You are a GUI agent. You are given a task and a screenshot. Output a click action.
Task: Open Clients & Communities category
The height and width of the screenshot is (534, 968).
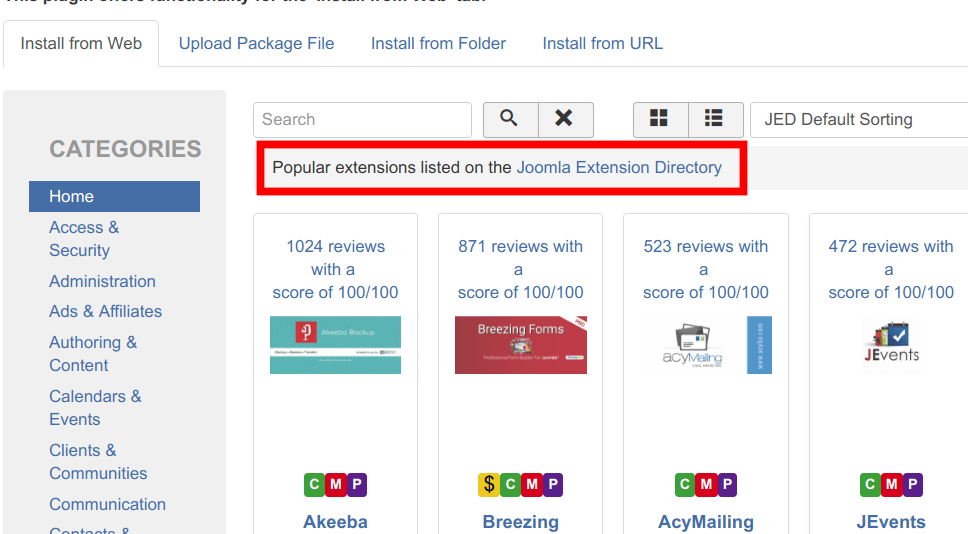coord(98,462)
